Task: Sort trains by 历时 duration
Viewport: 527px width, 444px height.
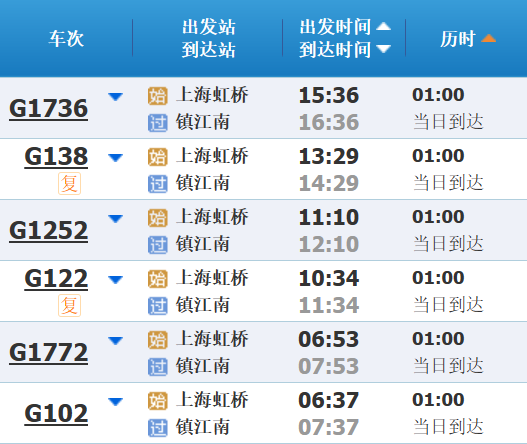Action: pyautogui.click(x=468, y=38)
